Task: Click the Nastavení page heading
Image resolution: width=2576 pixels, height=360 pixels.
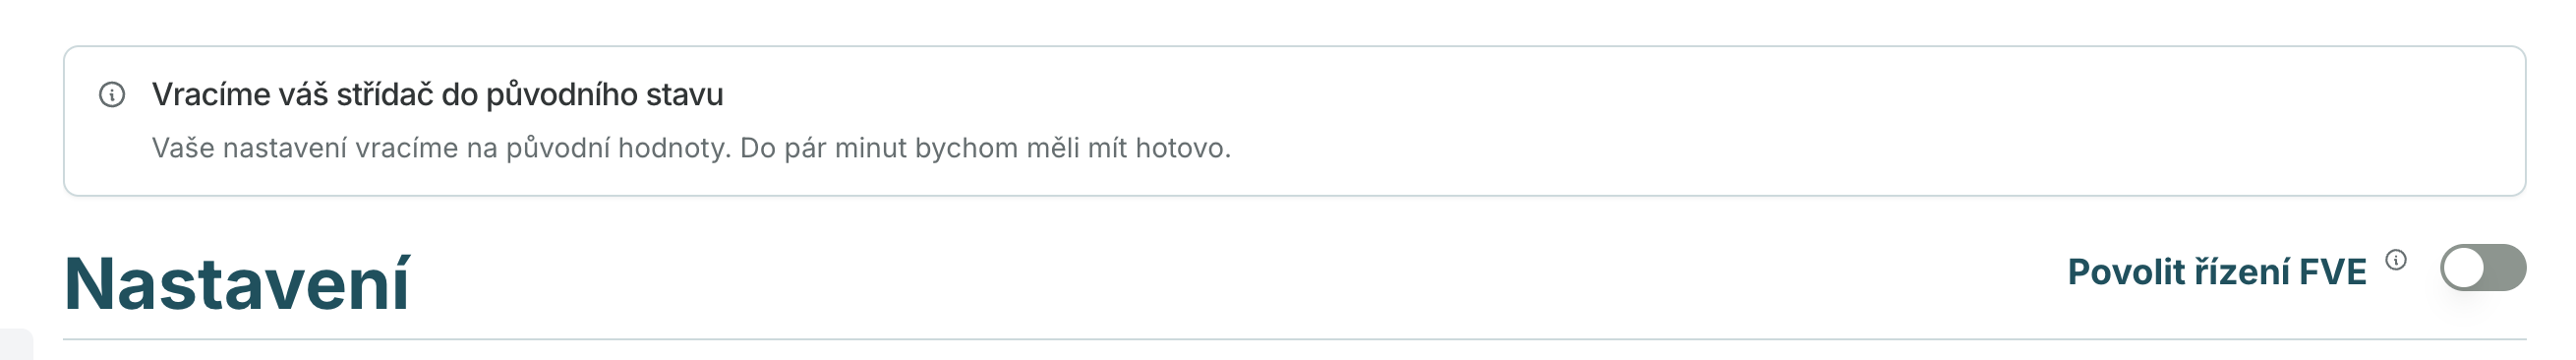Action: [237, 284]
